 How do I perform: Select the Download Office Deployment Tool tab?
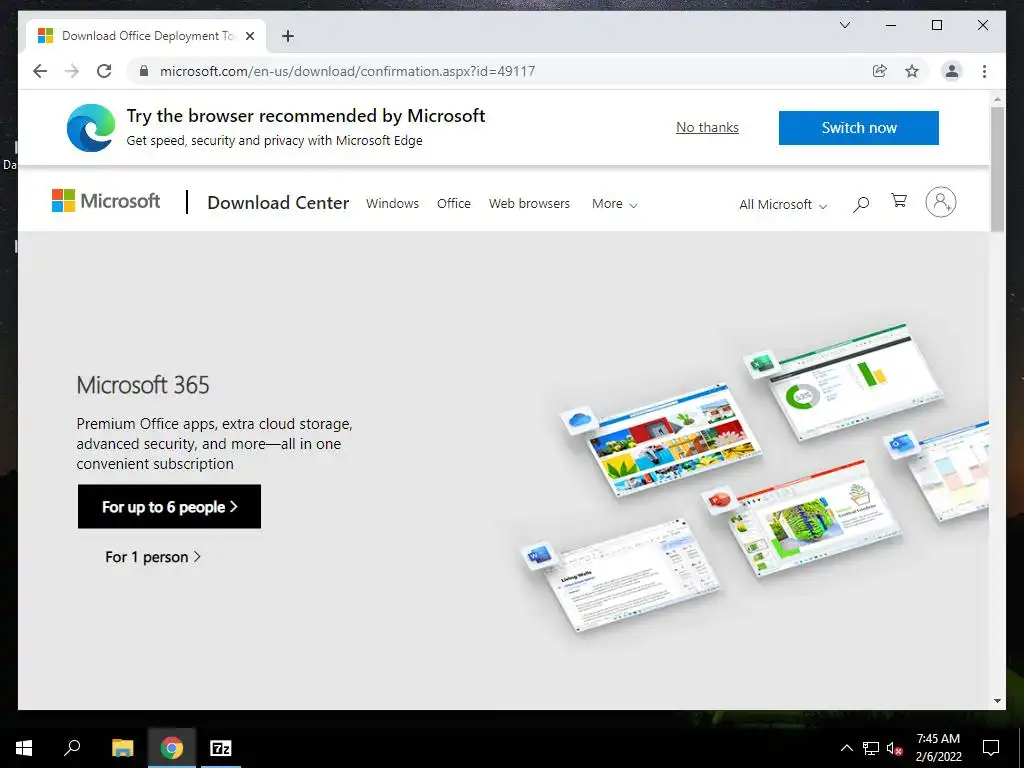(x=147, y=36)
